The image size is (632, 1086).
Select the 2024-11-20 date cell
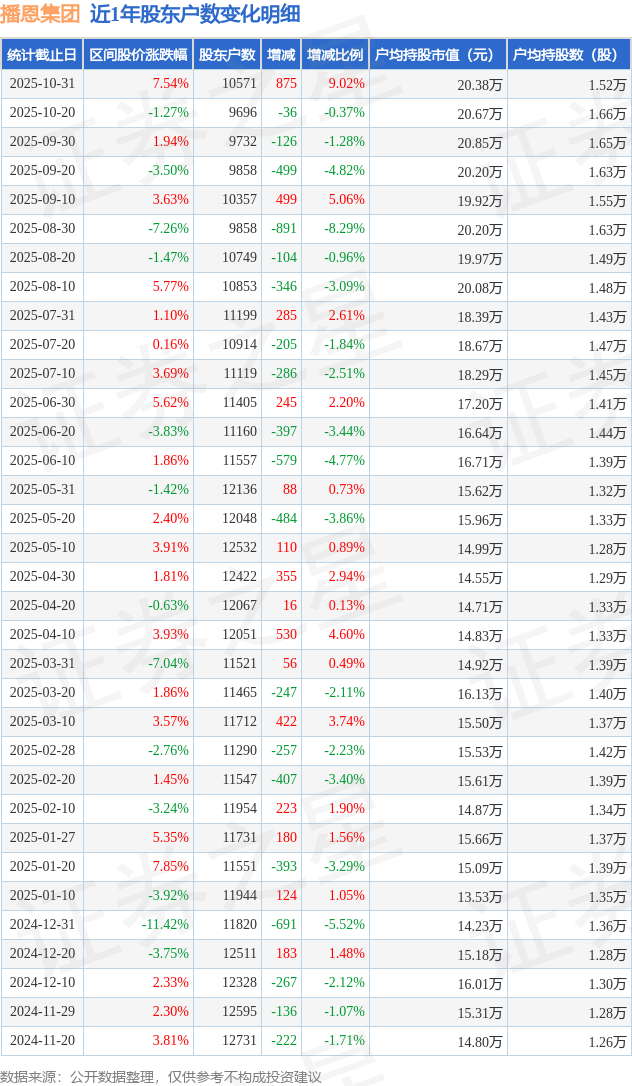(x=42, y=1041)
